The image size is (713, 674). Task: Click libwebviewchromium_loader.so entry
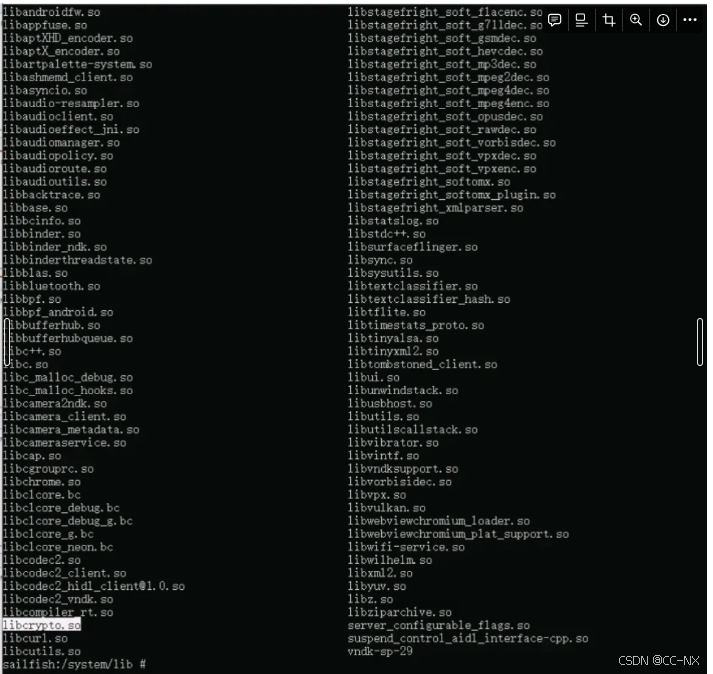click(439, 521)
